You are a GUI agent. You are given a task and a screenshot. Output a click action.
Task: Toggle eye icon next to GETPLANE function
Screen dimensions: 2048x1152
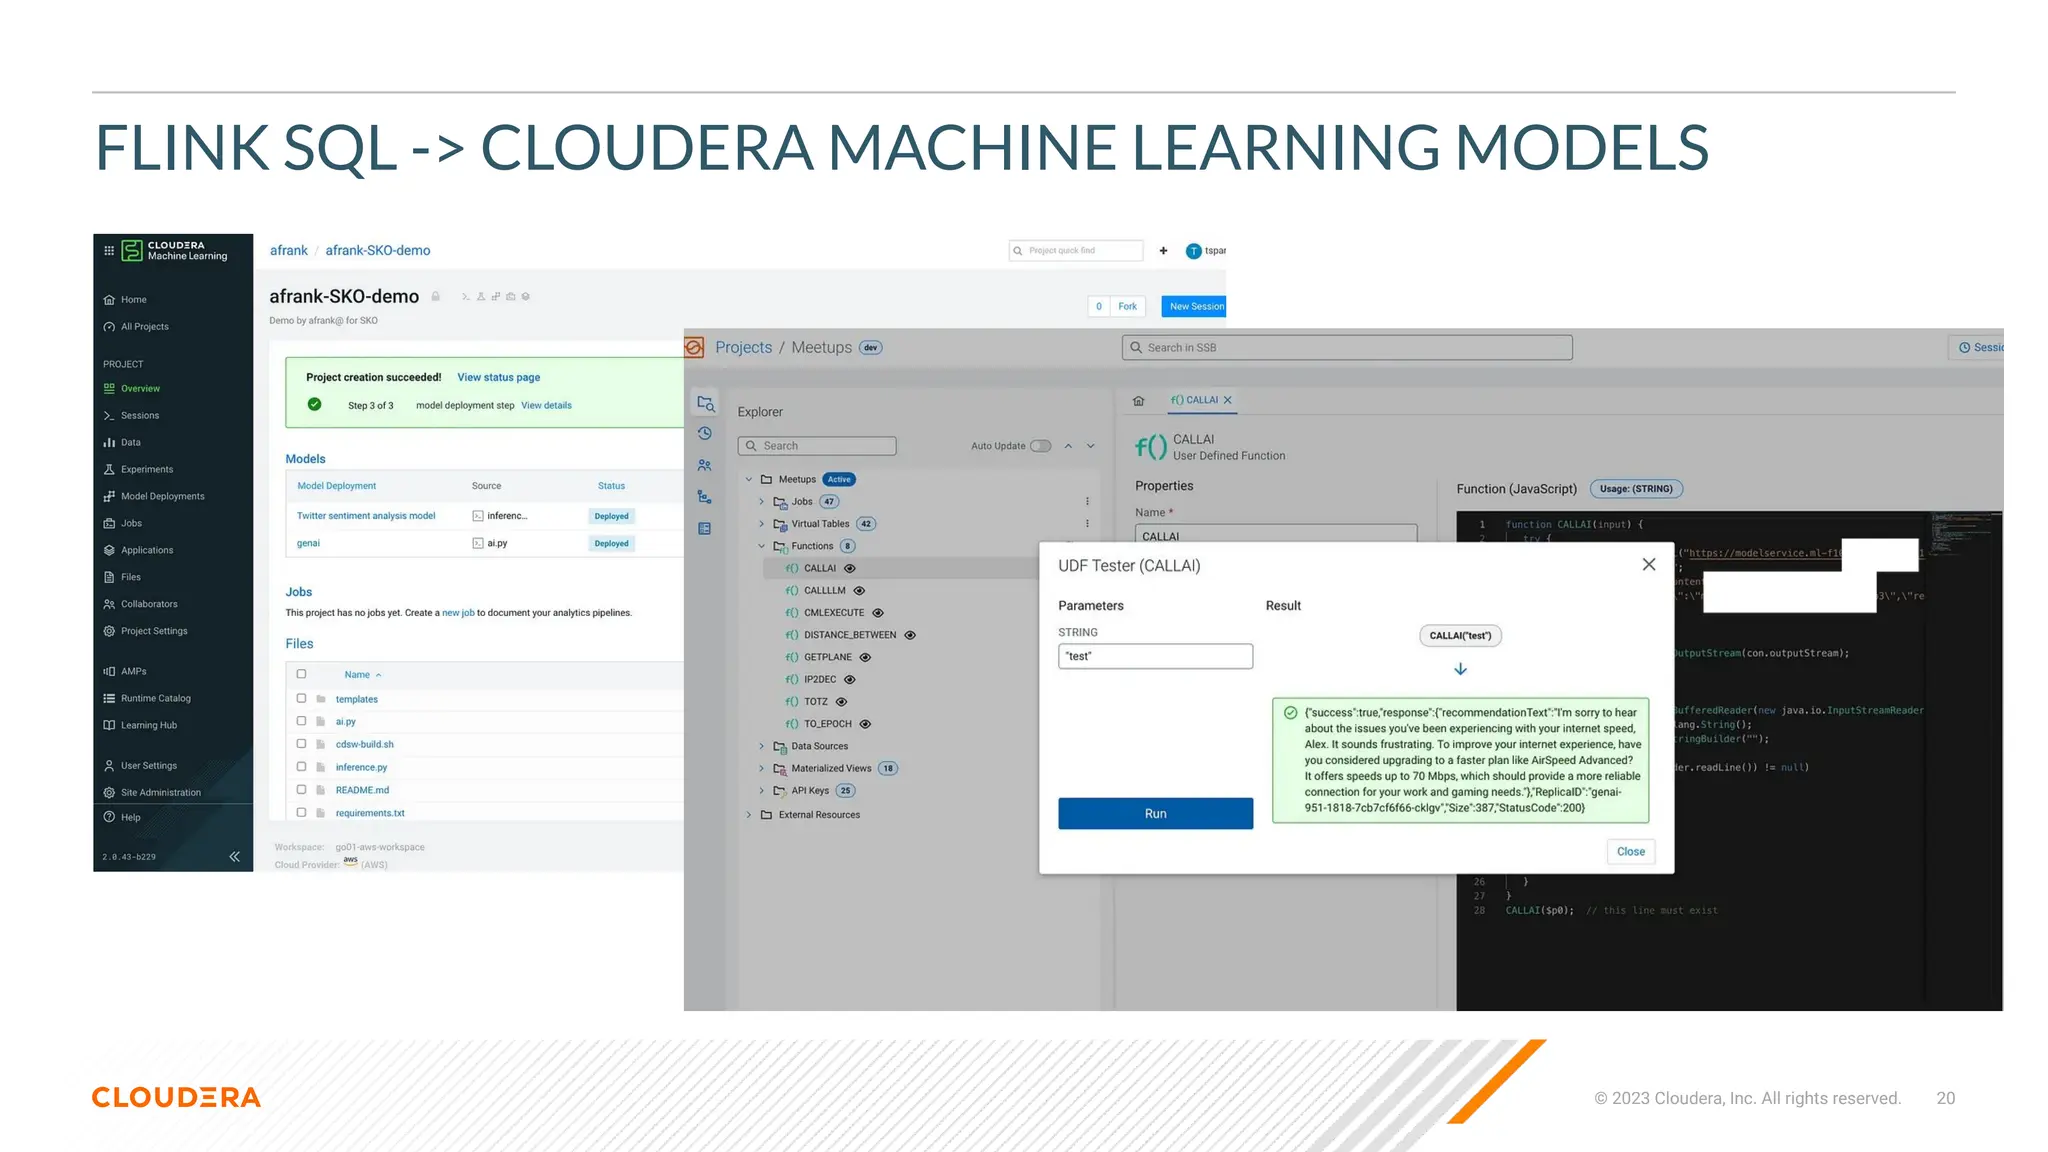pyautogui.click(x=865, y=658)
